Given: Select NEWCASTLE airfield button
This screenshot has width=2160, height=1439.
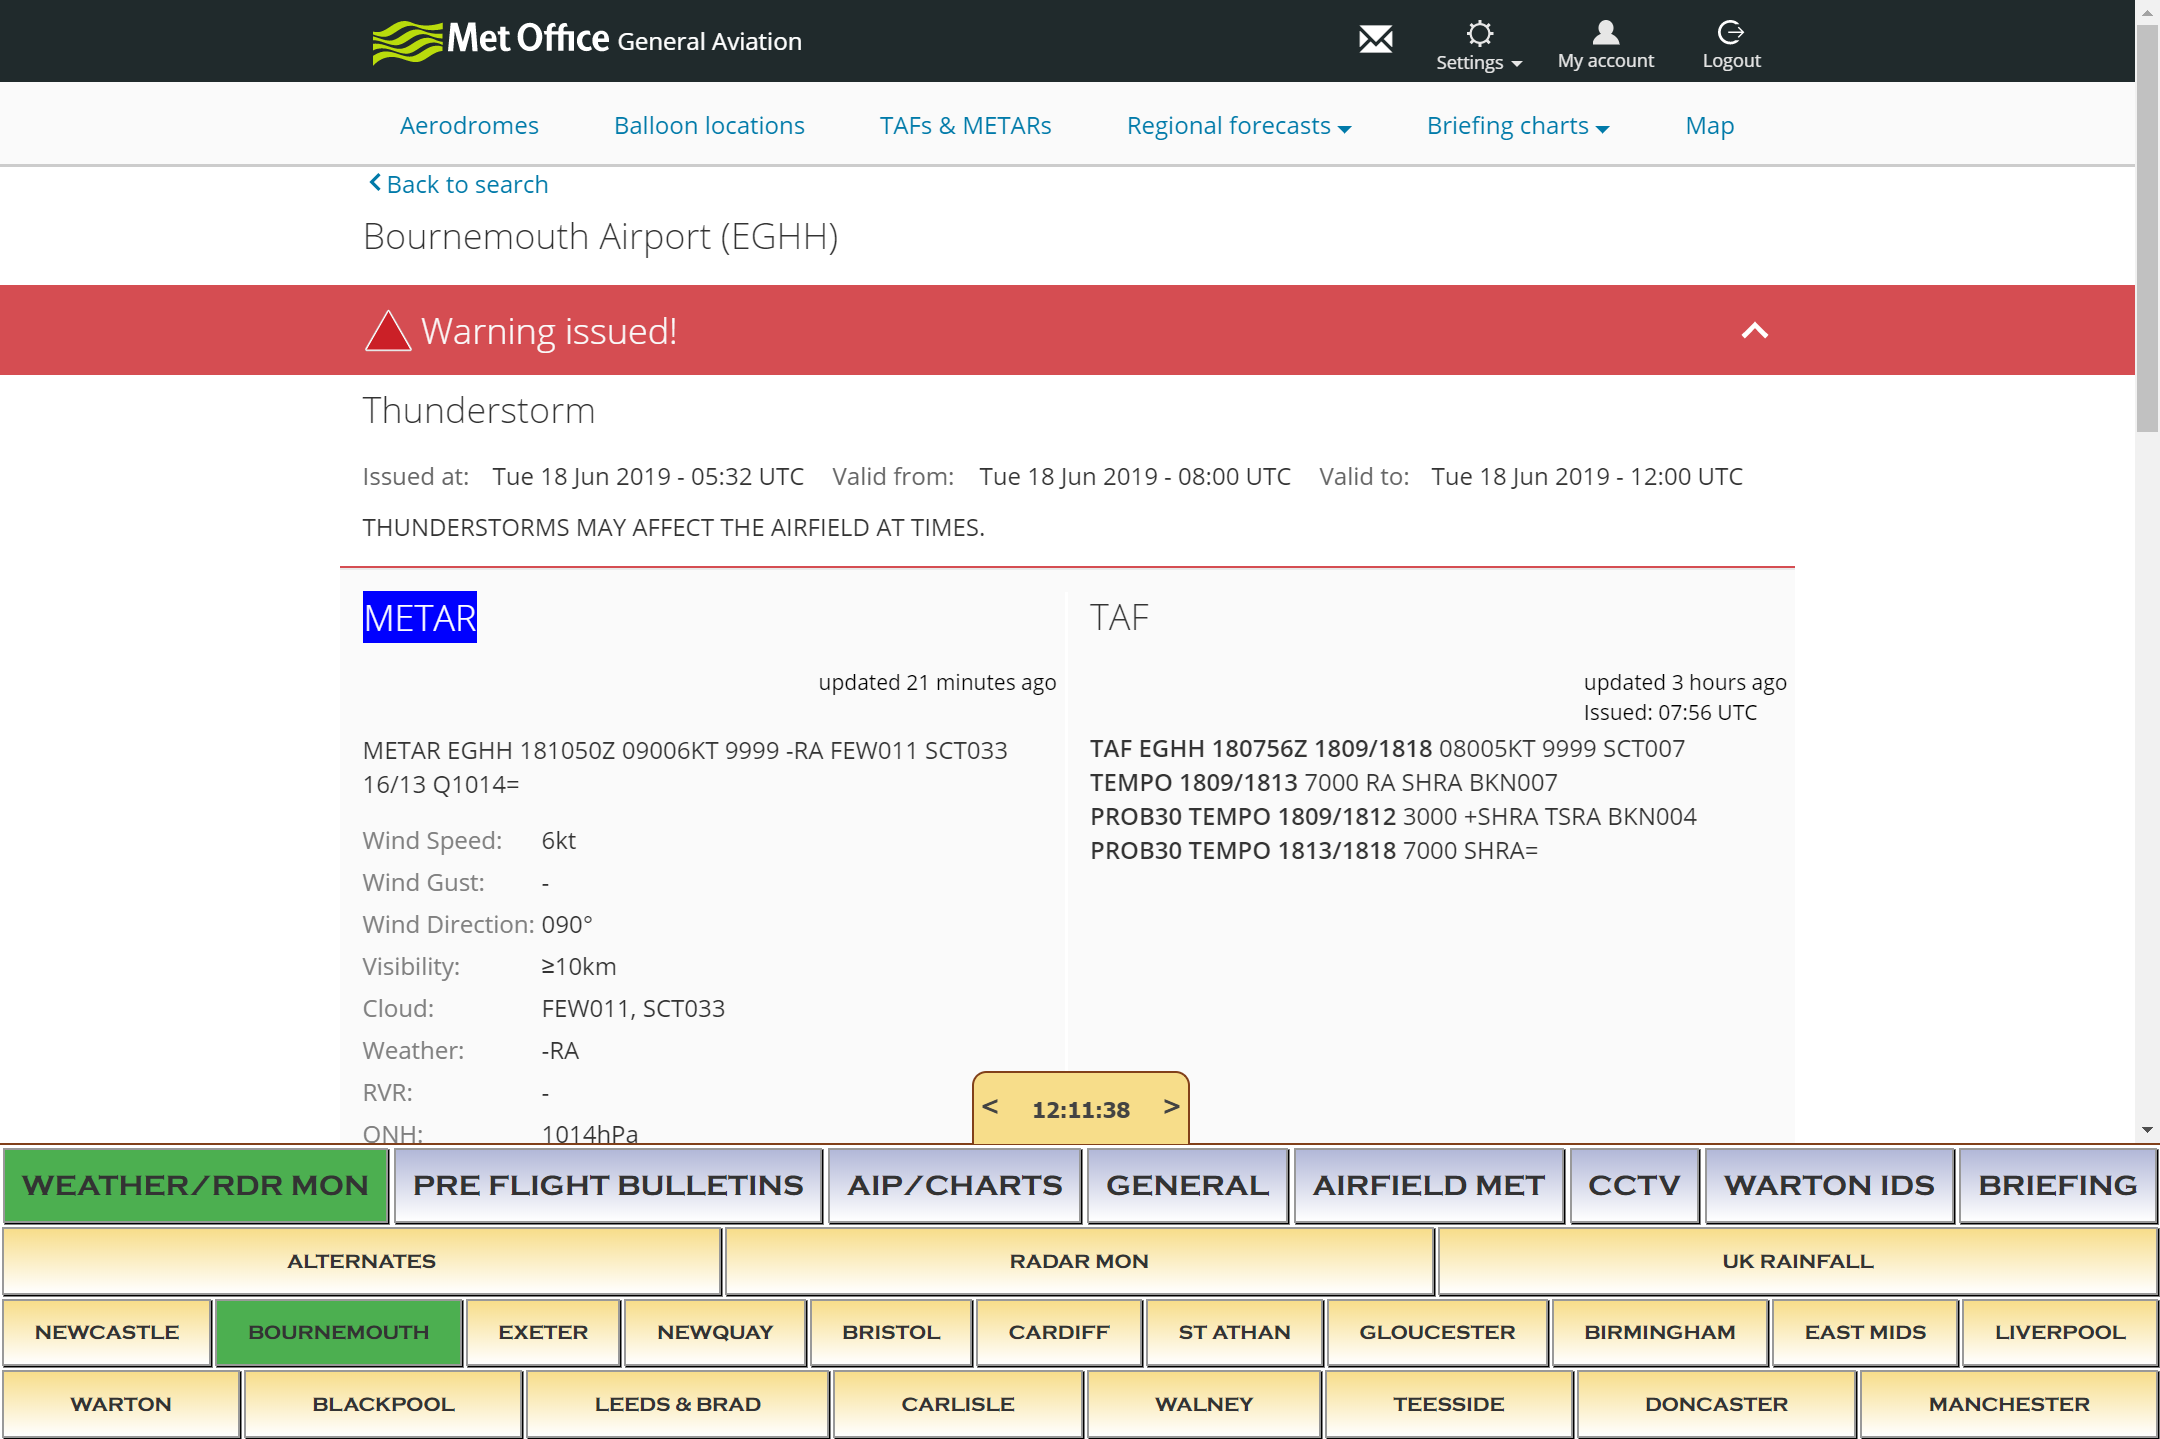Looking at the screenshot, I should coord(107,1333).
